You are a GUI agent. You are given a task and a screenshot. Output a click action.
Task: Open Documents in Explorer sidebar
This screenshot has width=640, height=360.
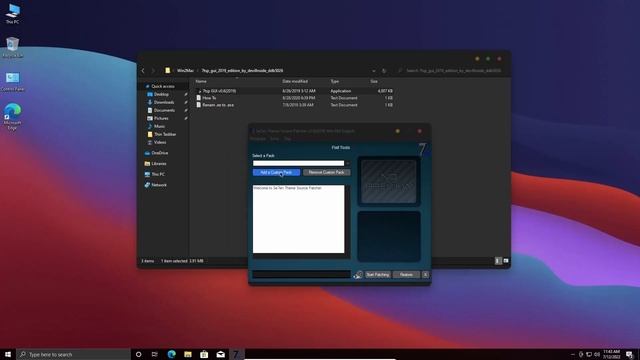(x=164, y=110)
